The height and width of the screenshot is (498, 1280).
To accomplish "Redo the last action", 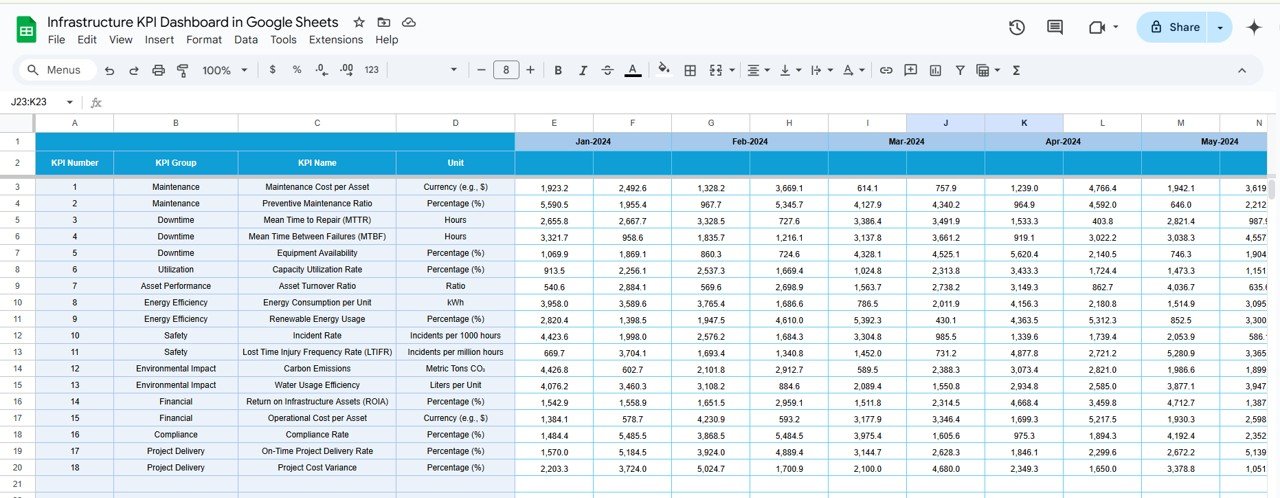I will 133,70.
